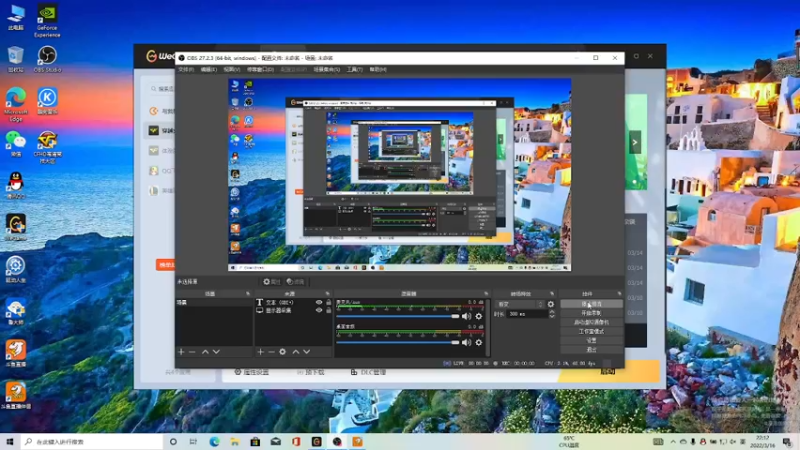The width and height of the screenshot is (800, 450).
Task: Toggle lock on Display Capture source
Action: click(x=330, y=311)
